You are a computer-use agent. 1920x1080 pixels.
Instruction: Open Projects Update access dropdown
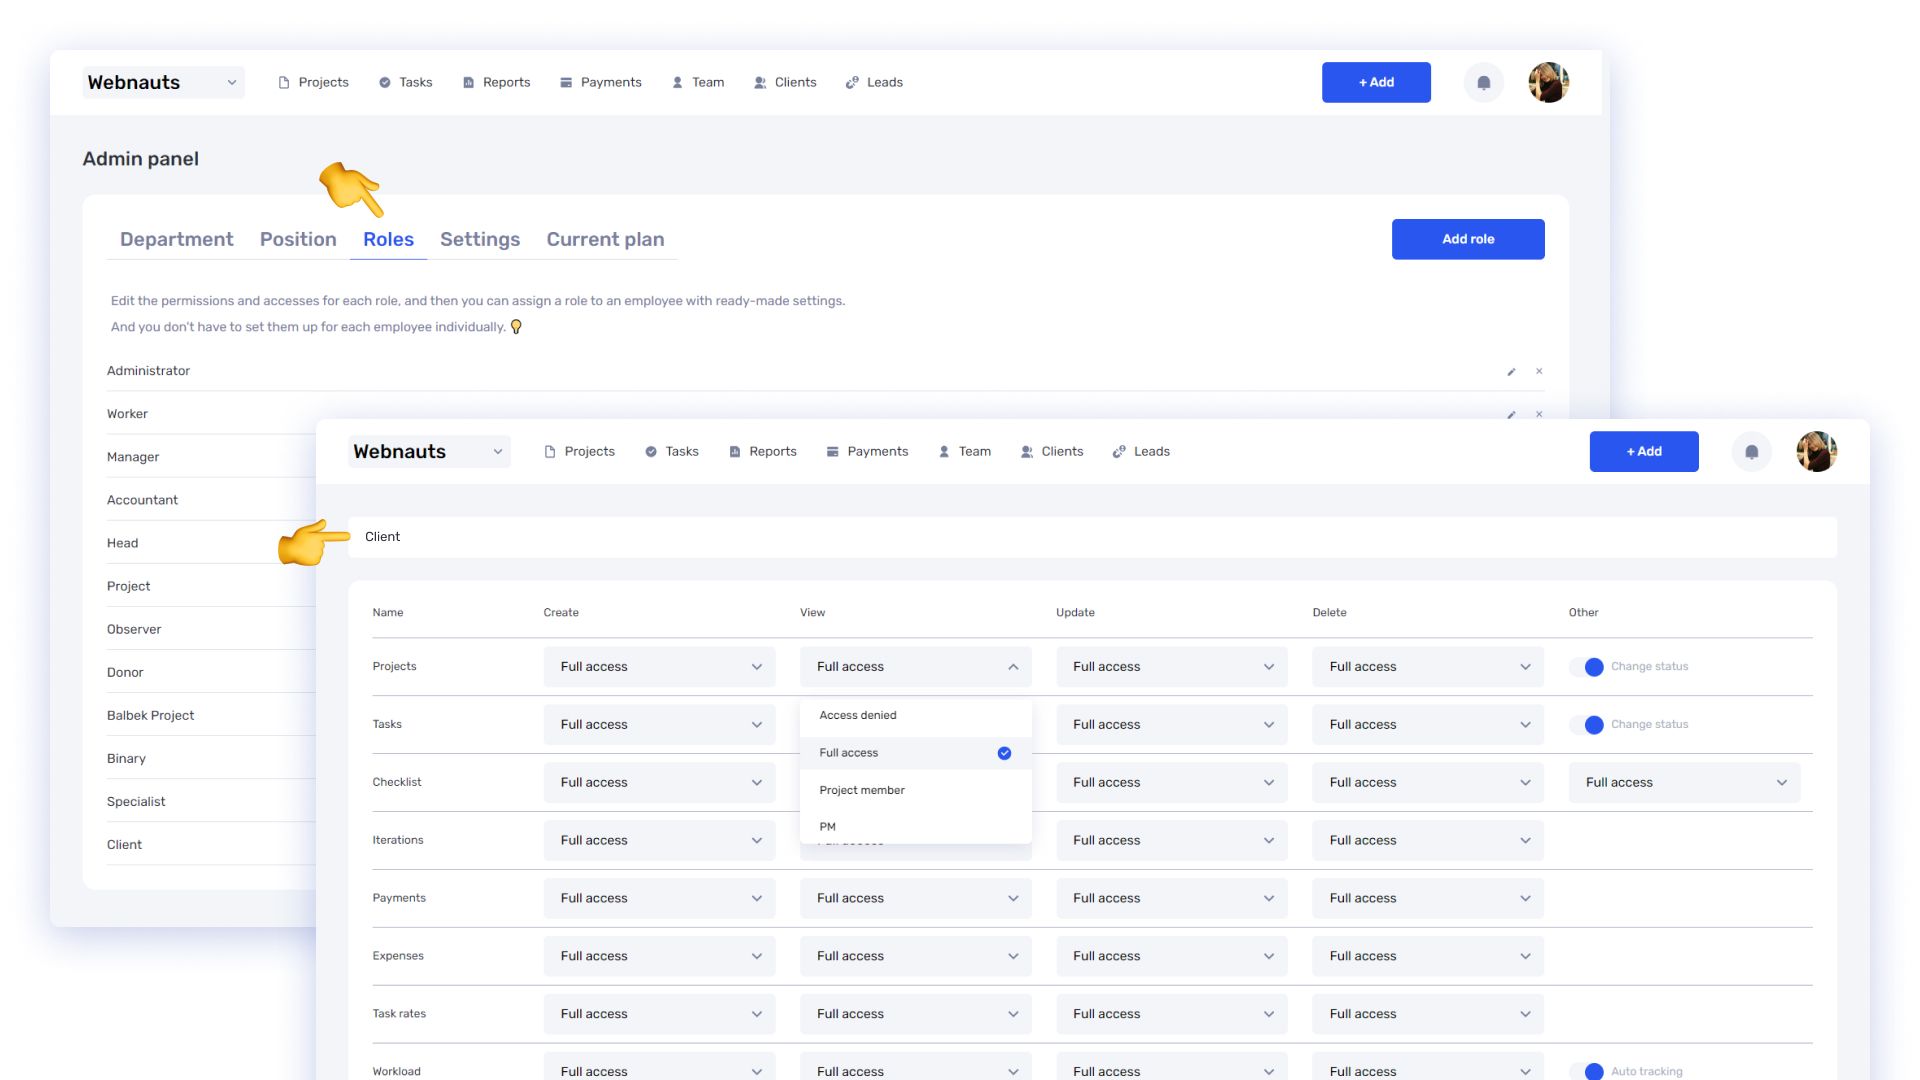point(1172,667)
